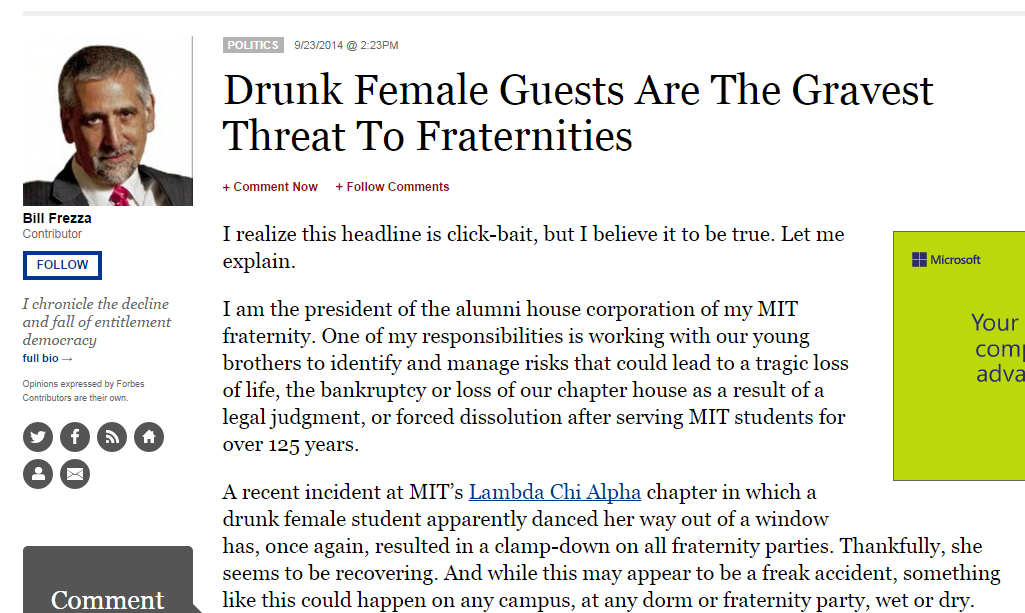This screenshot has height=613, width=1025.
Task: Open the author profile person icon
Action: tap(38, 474)
